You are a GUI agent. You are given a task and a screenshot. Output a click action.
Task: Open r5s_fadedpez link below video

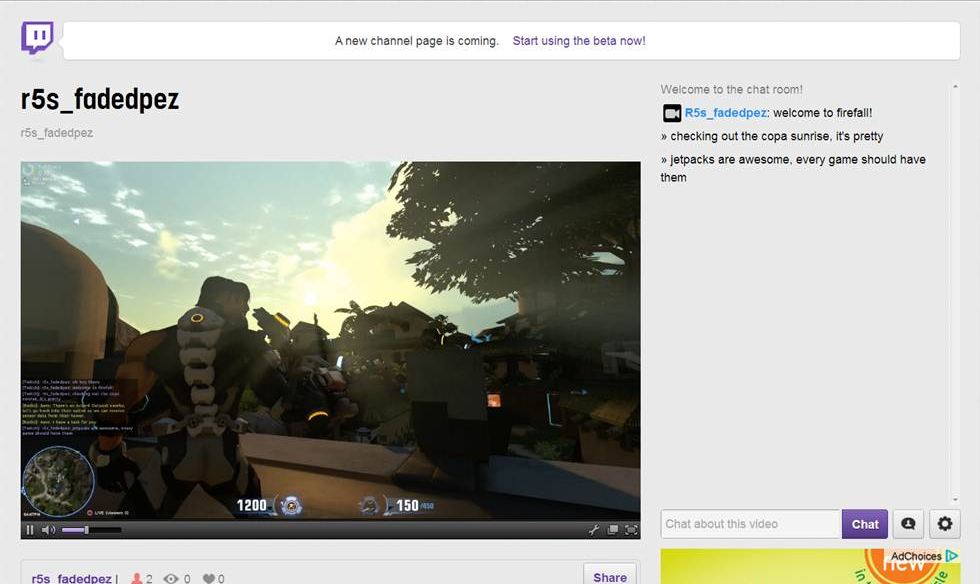tap(71, 578)
